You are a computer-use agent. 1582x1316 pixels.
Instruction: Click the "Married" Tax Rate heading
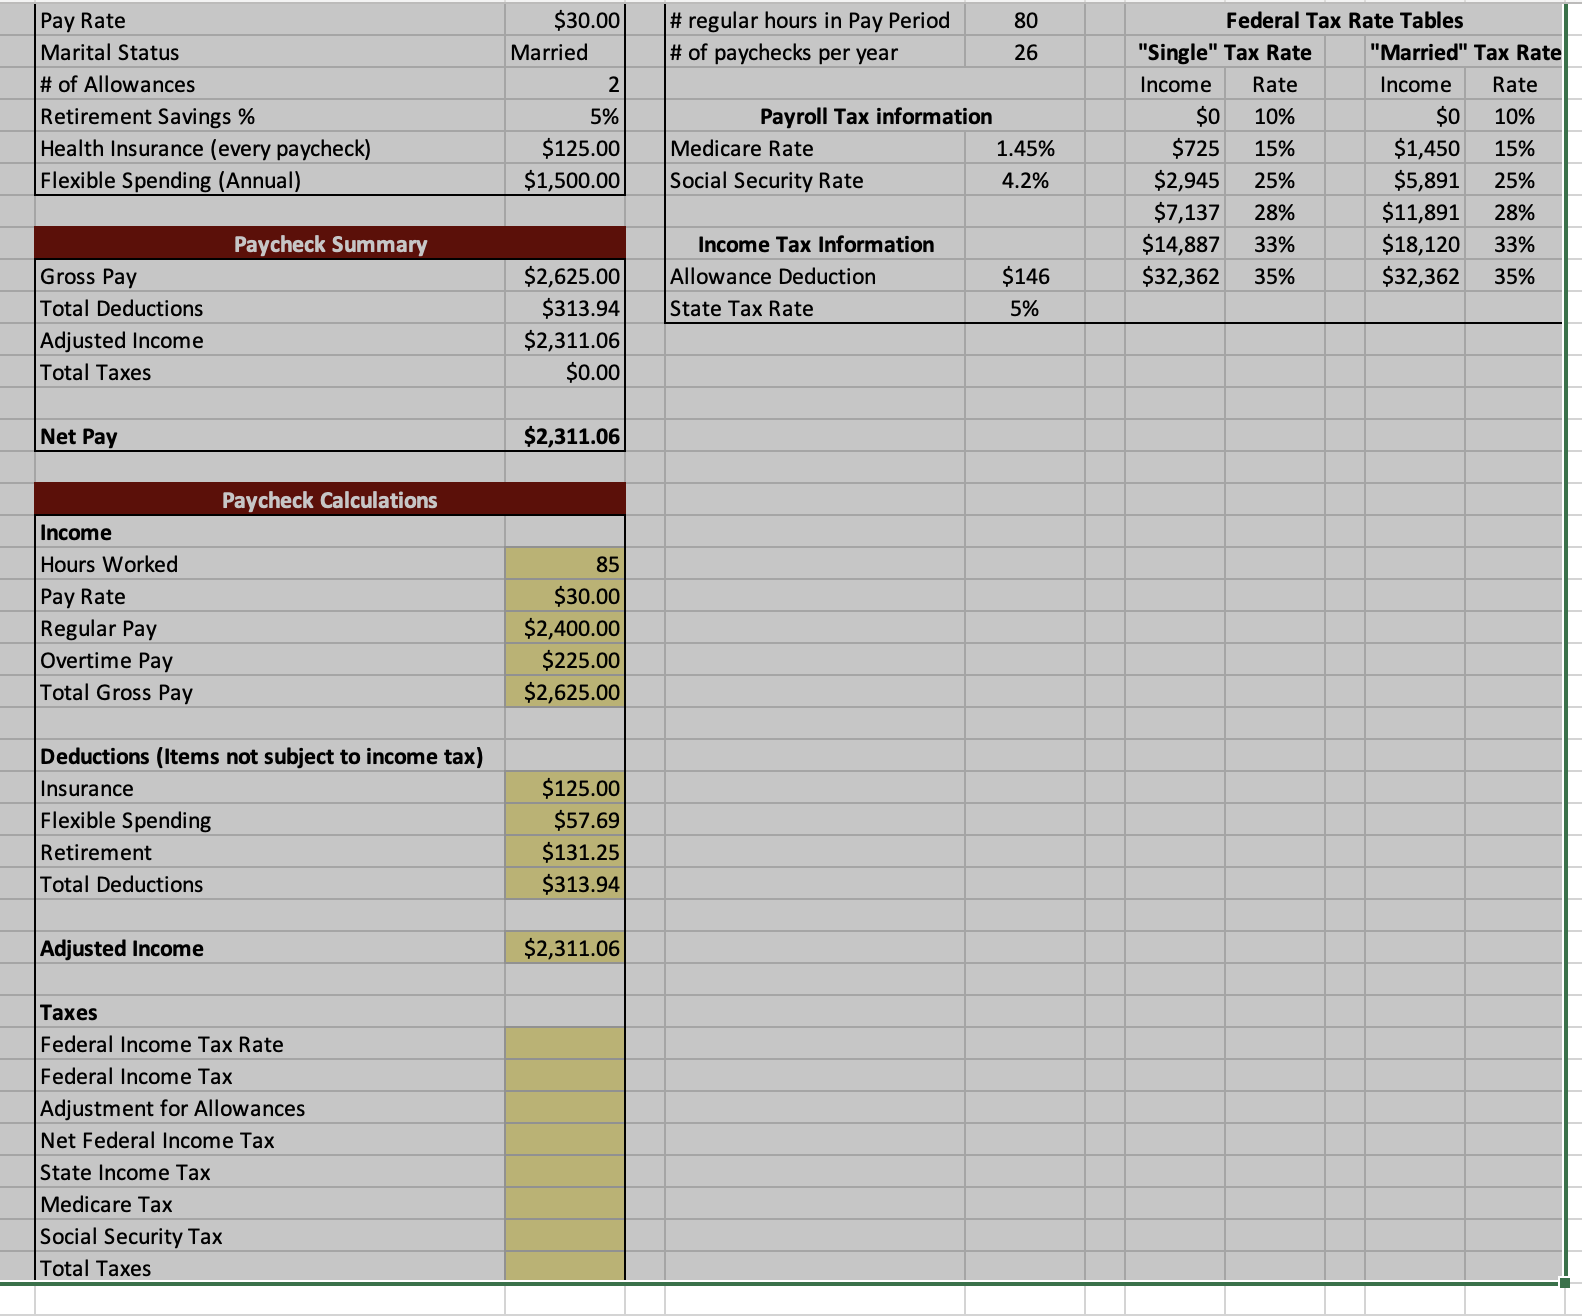click(x=1465, y=52)
